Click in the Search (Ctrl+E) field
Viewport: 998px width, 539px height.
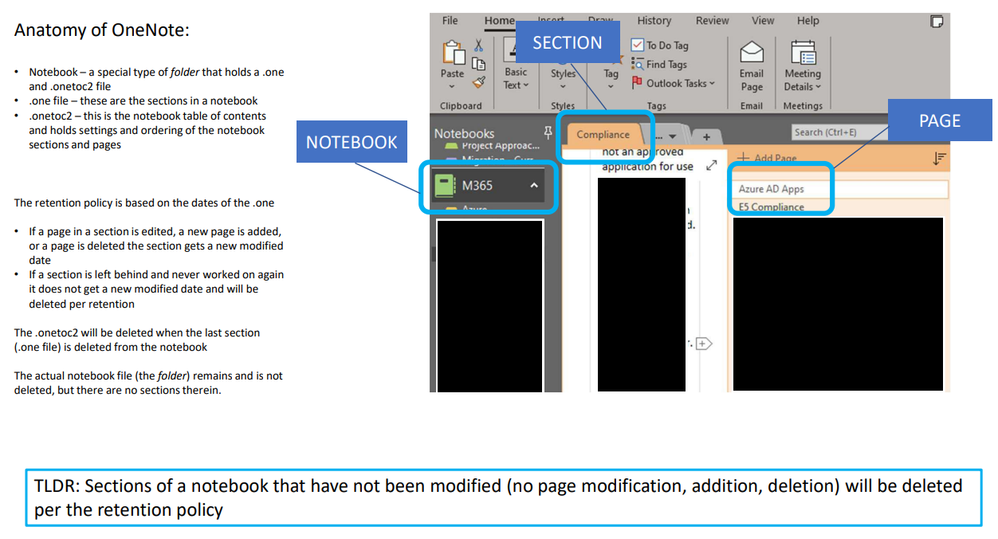click(840, 132)
